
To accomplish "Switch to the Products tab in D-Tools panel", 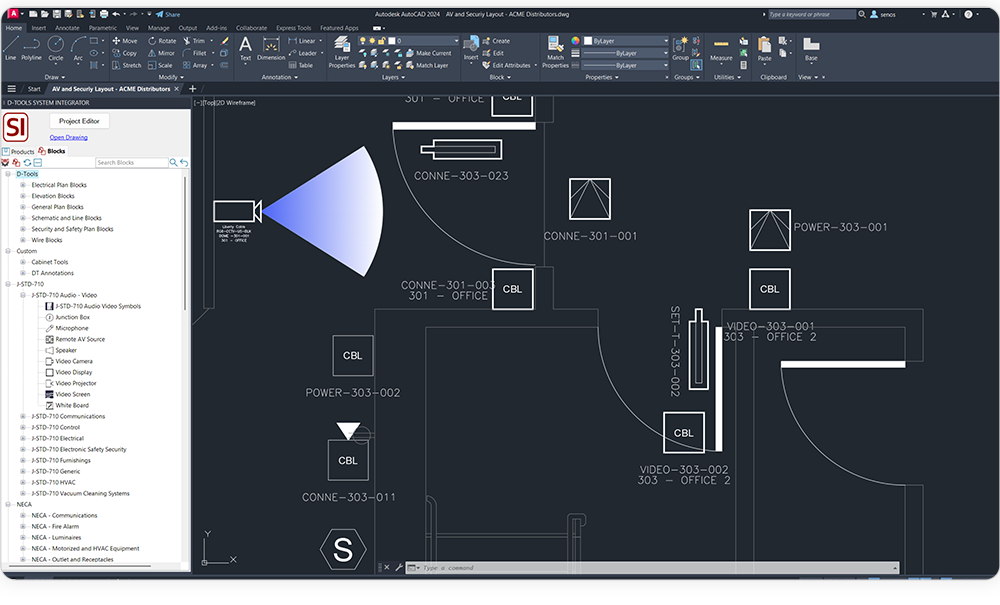I will [21, 152].
